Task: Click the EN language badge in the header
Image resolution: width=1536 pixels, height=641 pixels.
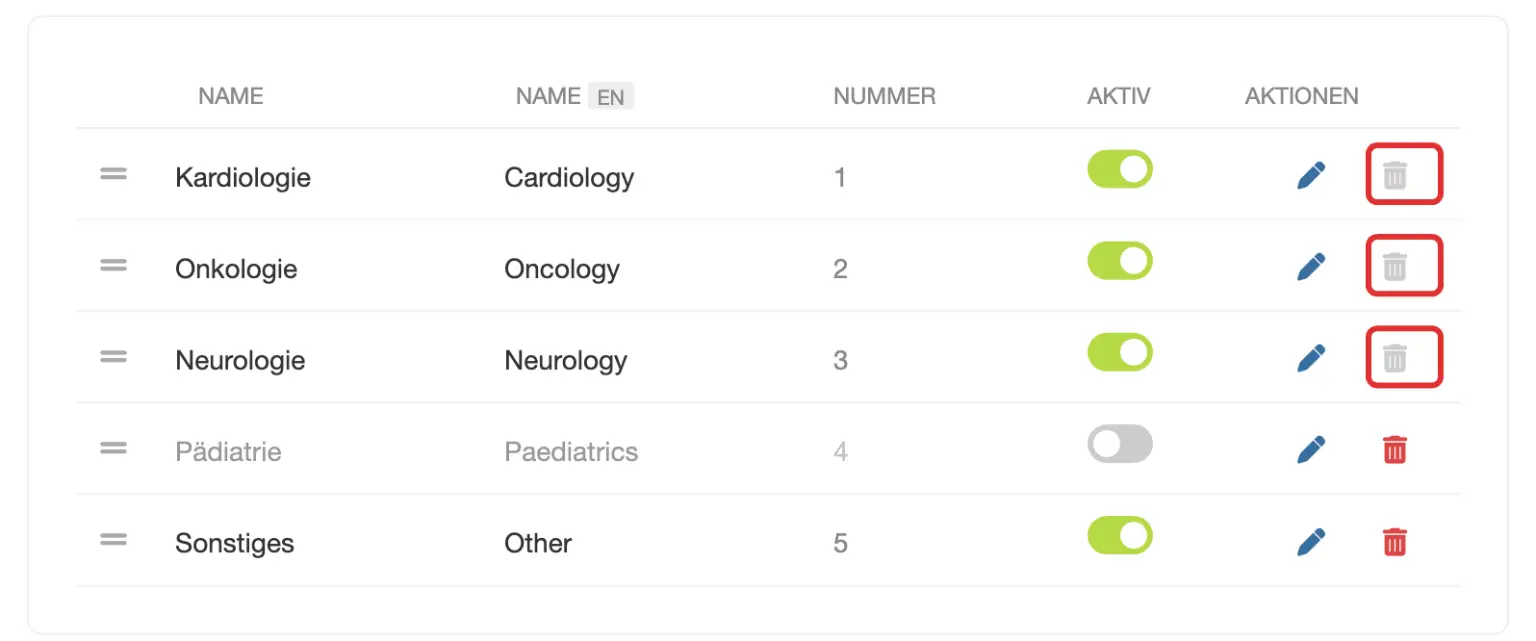Action: click(611, 97)
